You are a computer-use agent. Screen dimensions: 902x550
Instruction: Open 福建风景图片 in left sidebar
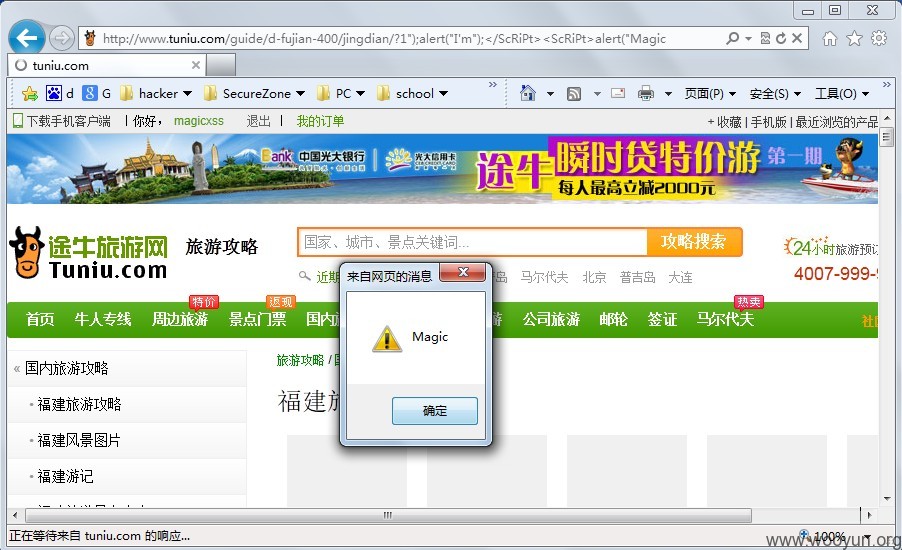[x=79, y=441]
